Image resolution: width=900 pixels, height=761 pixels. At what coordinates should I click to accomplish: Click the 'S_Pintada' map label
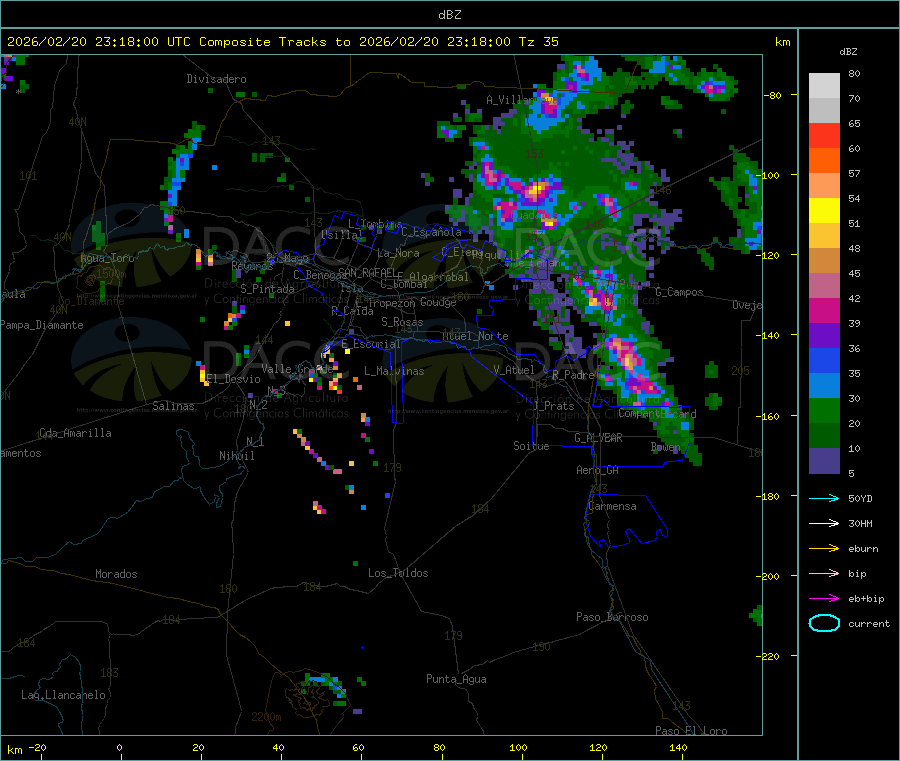coord(267,289)
